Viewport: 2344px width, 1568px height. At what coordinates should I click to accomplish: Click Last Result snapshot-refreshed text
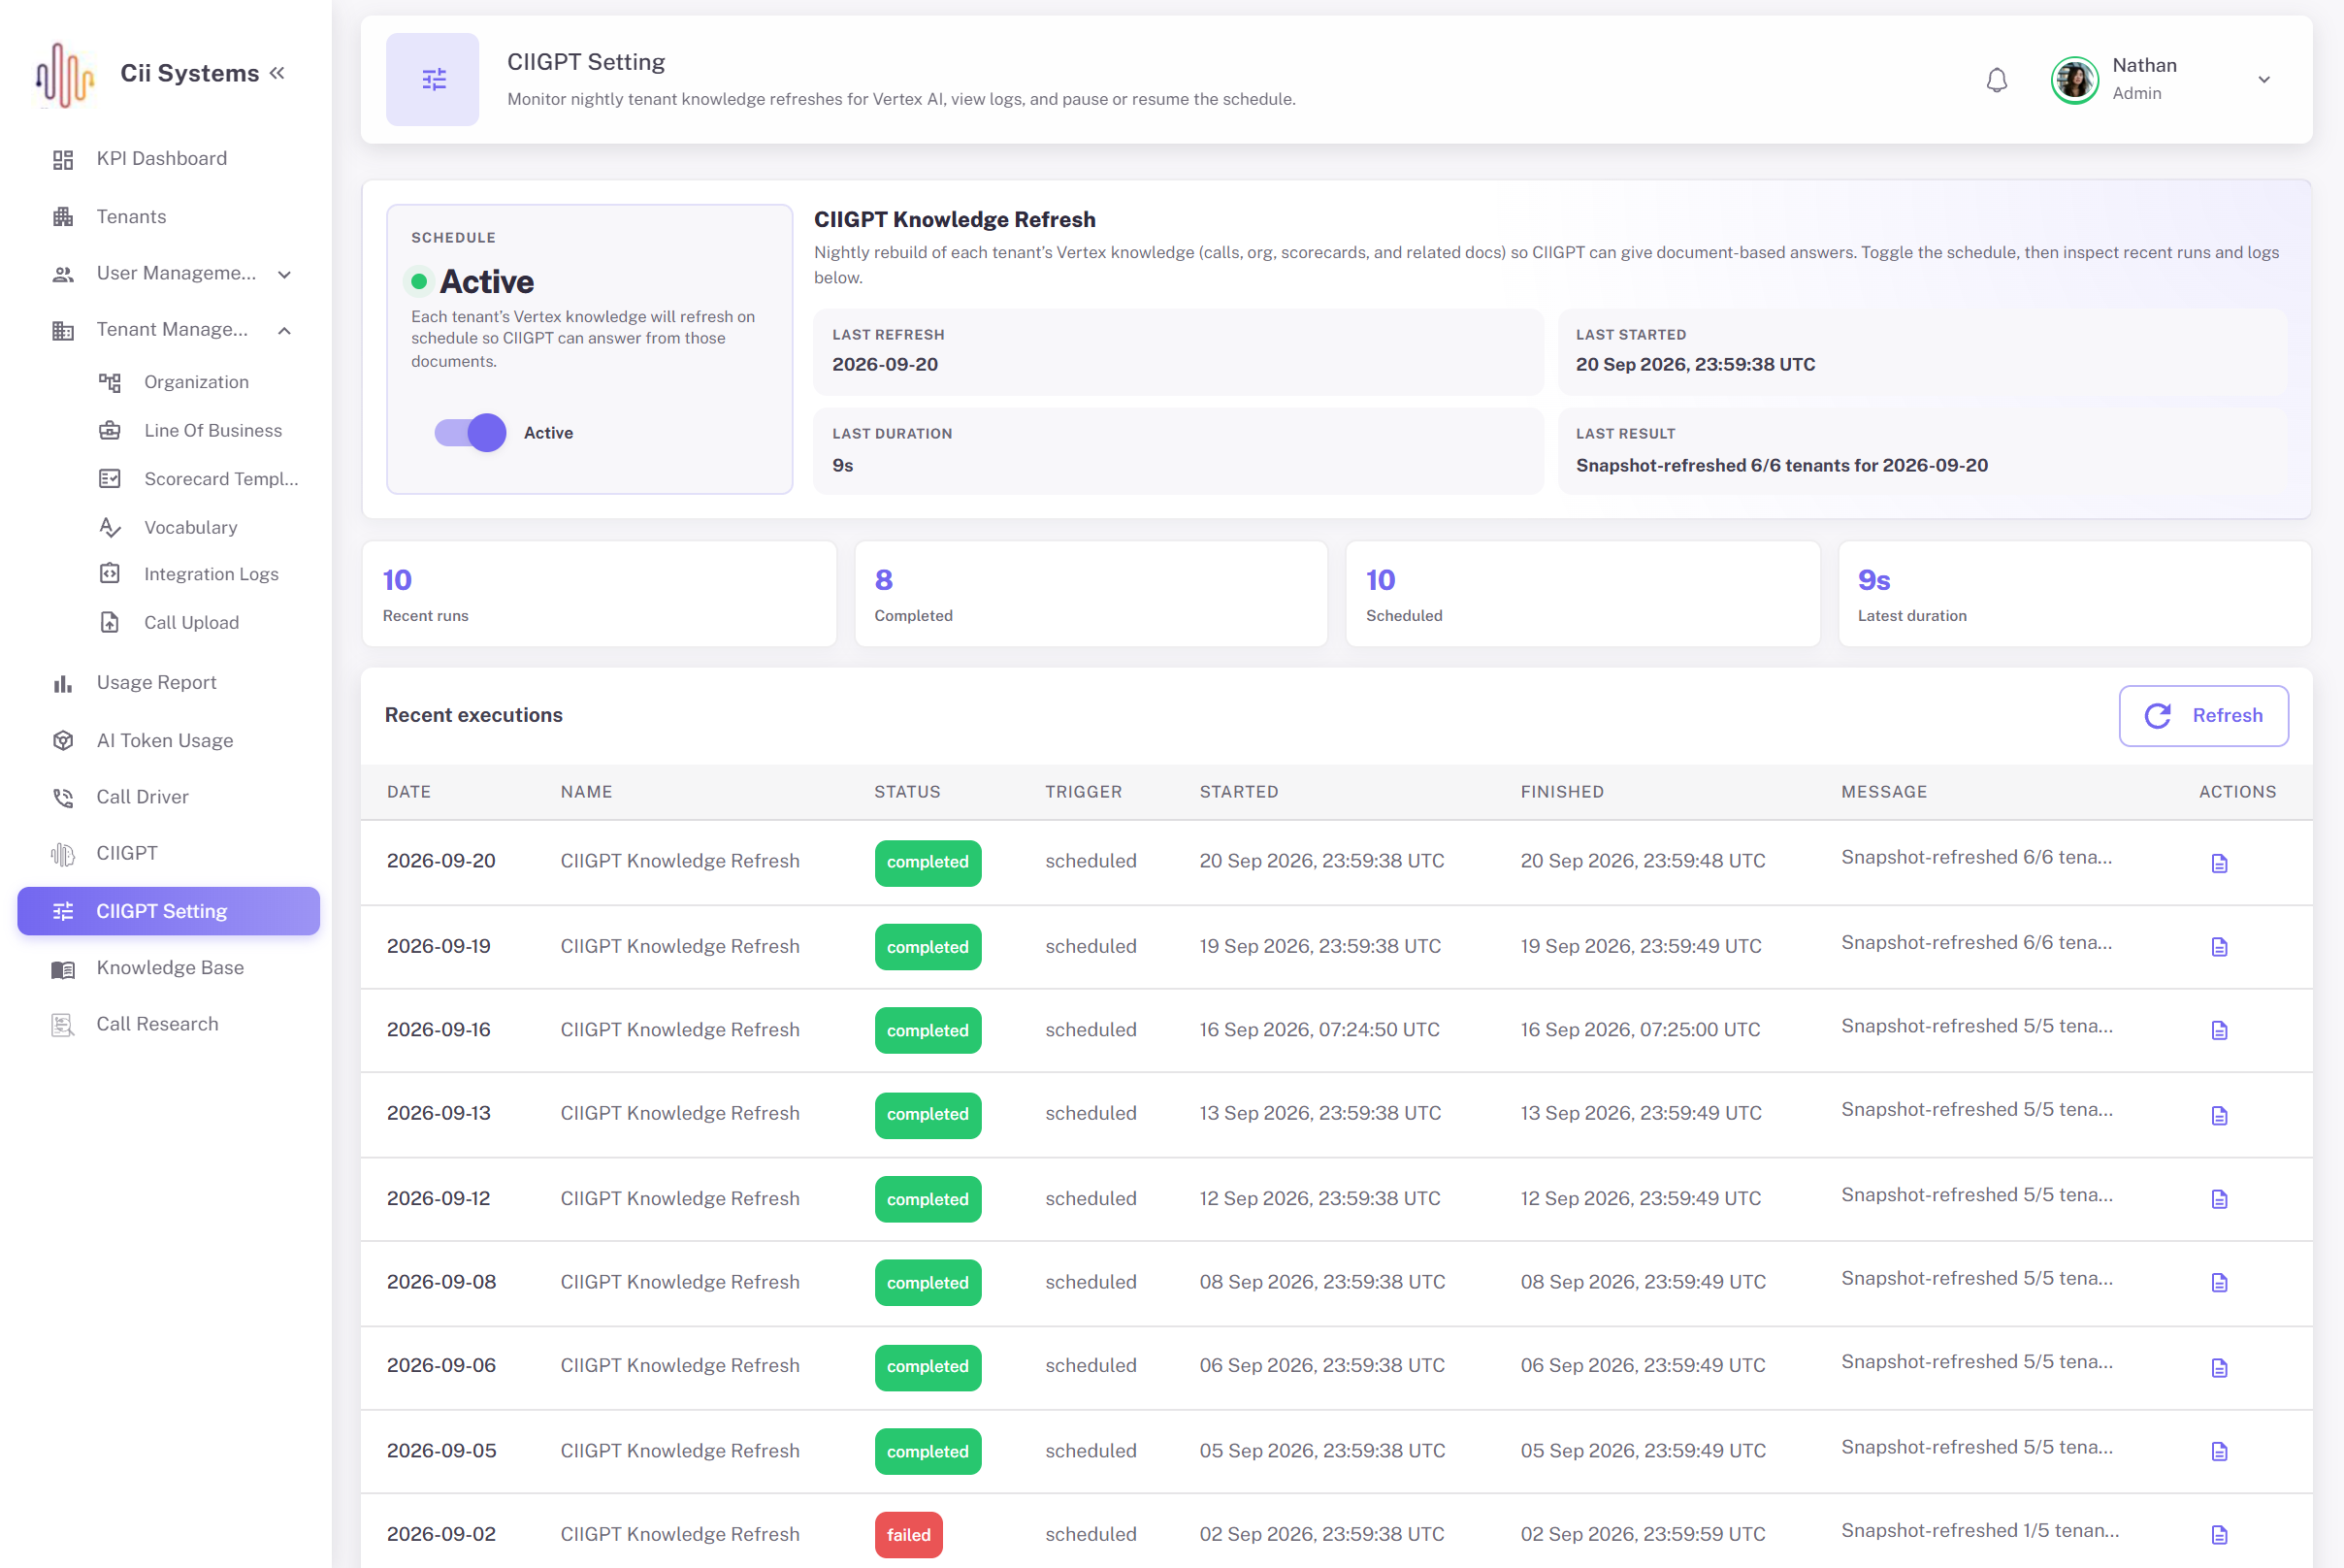coord(1781,466)
